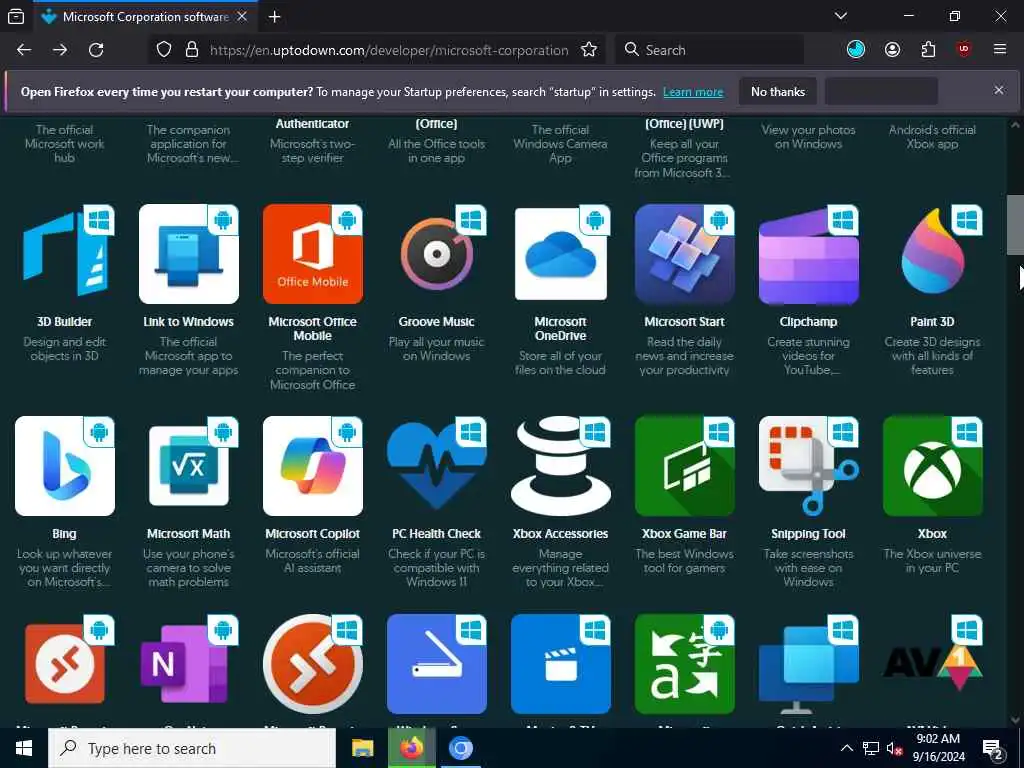This screenshot has width=1024, height=768.
Task: Dismiss the Firefox startup notification bar
Action: pos(999,90)
